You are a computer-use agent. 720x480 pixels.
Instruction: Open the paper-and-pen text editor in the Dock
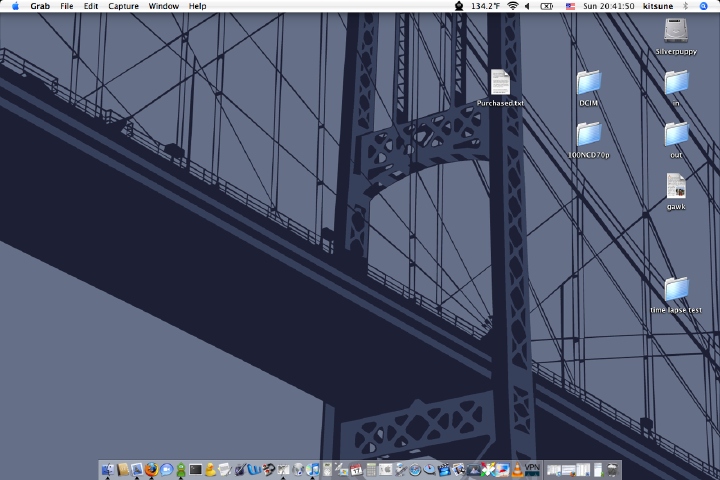coord(225,470)
